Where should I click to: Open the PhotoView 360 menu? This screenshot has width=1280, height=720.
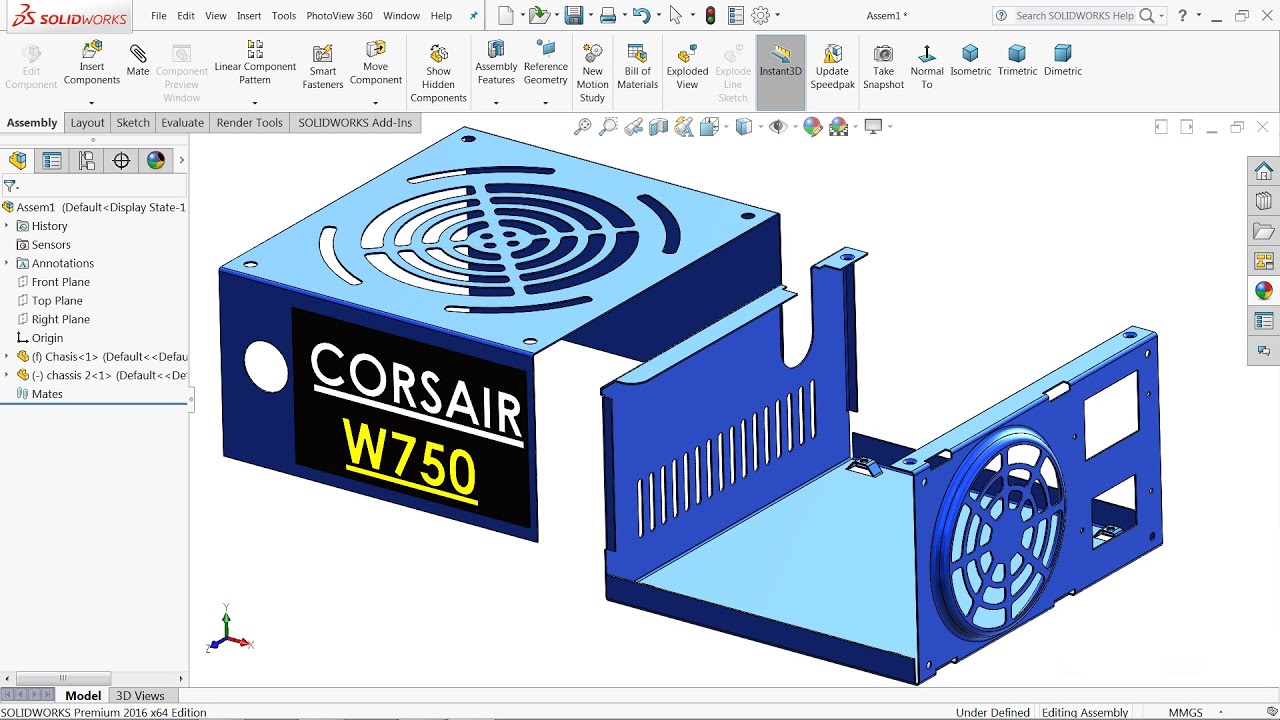tap(339, 16)
